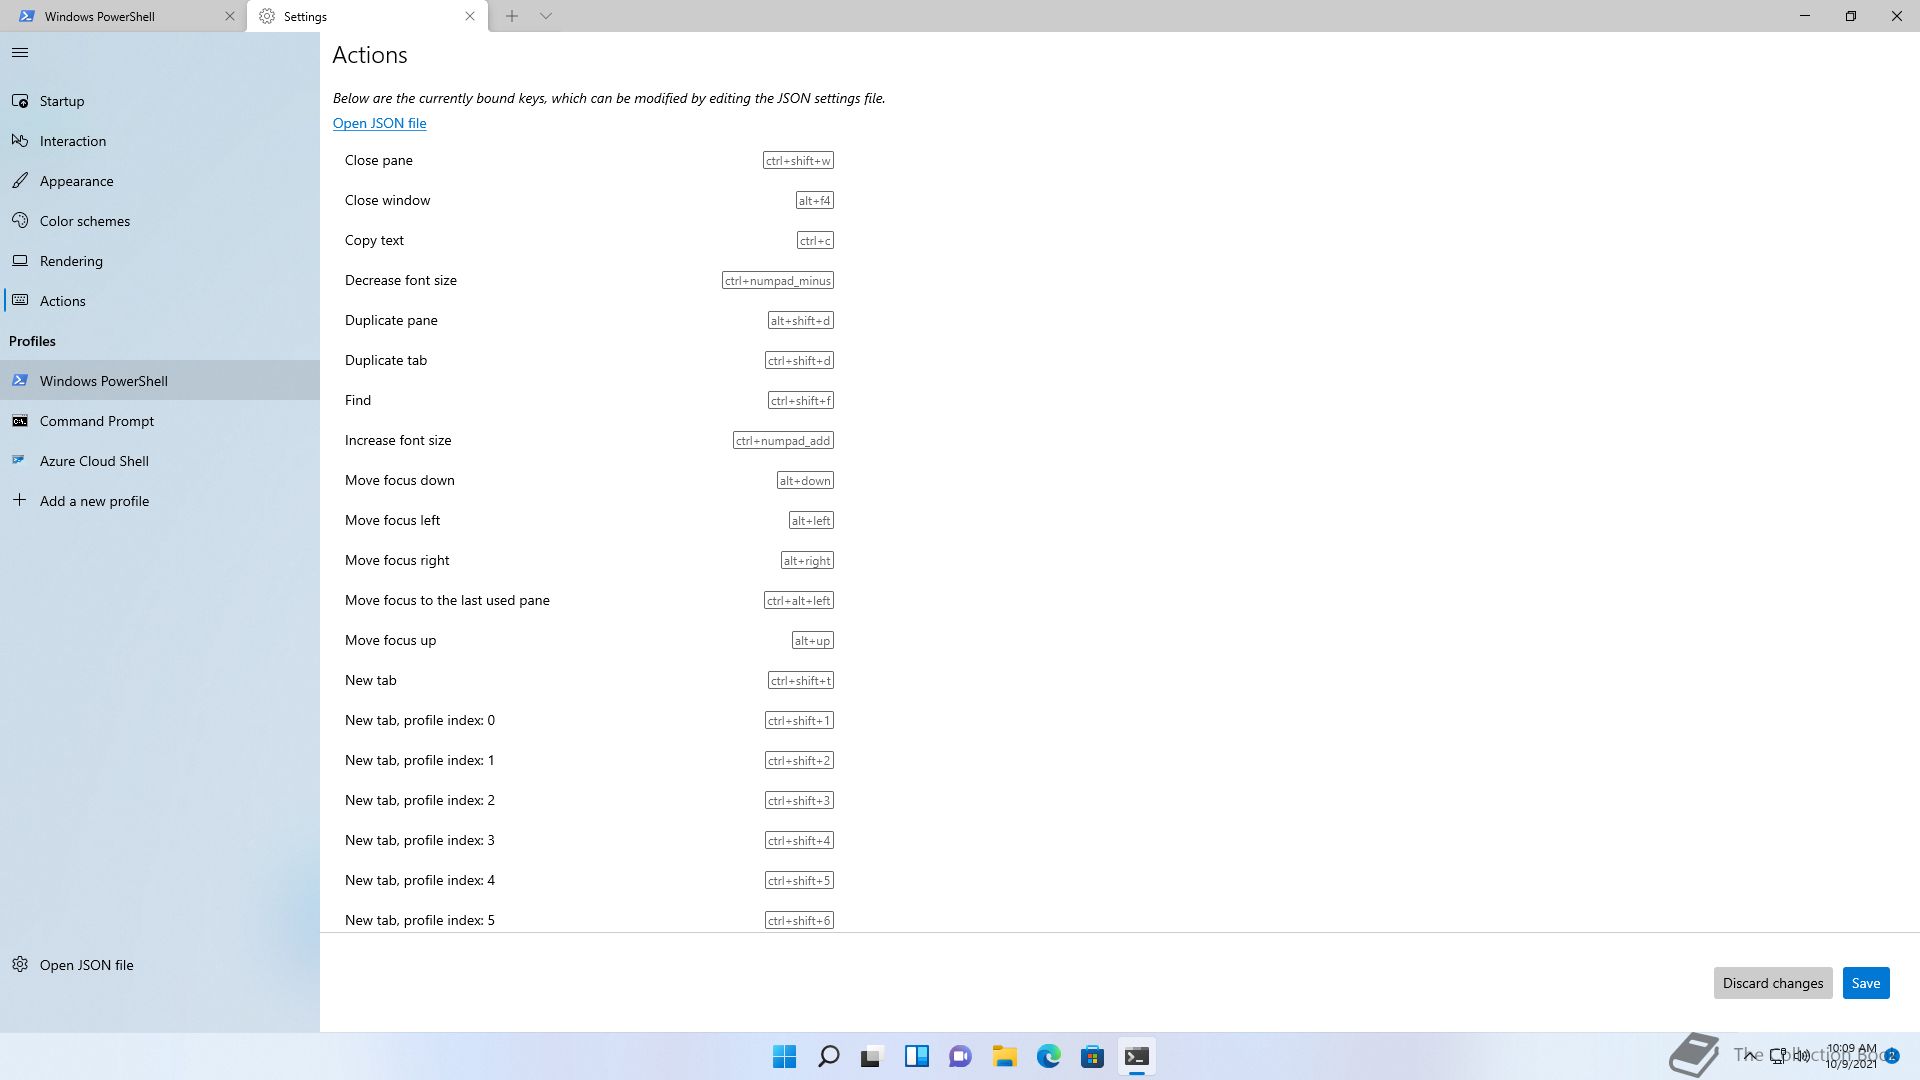This screenshot has height=1080, width=1920.
Task: Click Open JSON file in the sidebar
Action: [160, 965]
